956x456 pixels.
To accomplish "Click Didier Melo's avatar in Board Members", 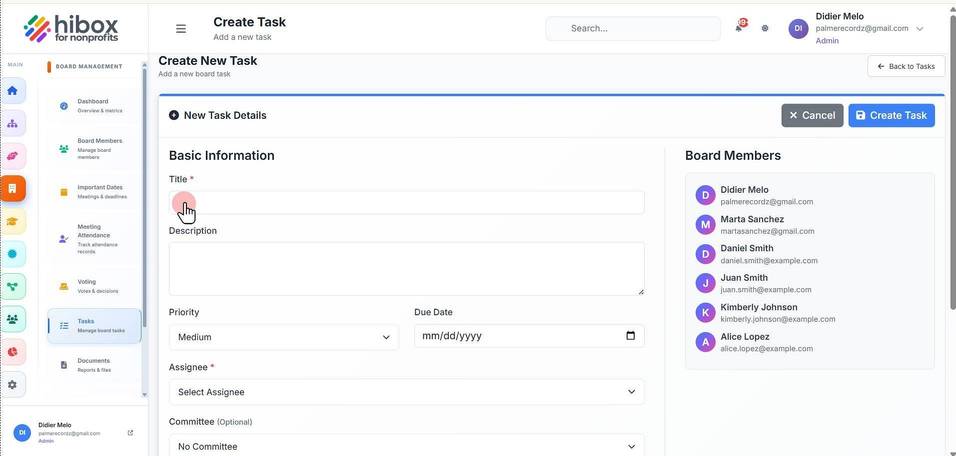I will [705, 195].
